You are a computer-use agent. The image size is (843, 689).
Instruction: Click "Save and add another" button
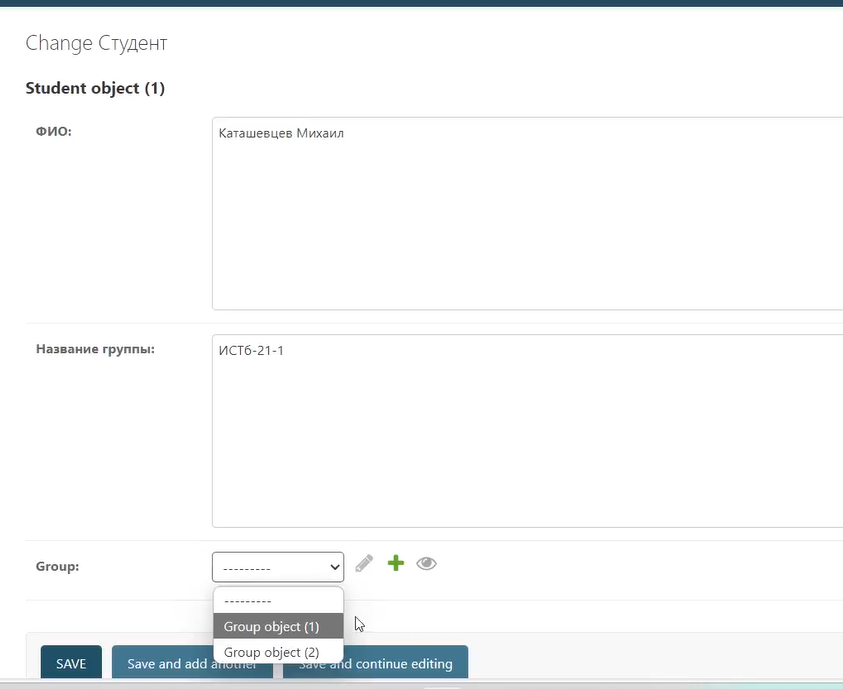point(191,664)
